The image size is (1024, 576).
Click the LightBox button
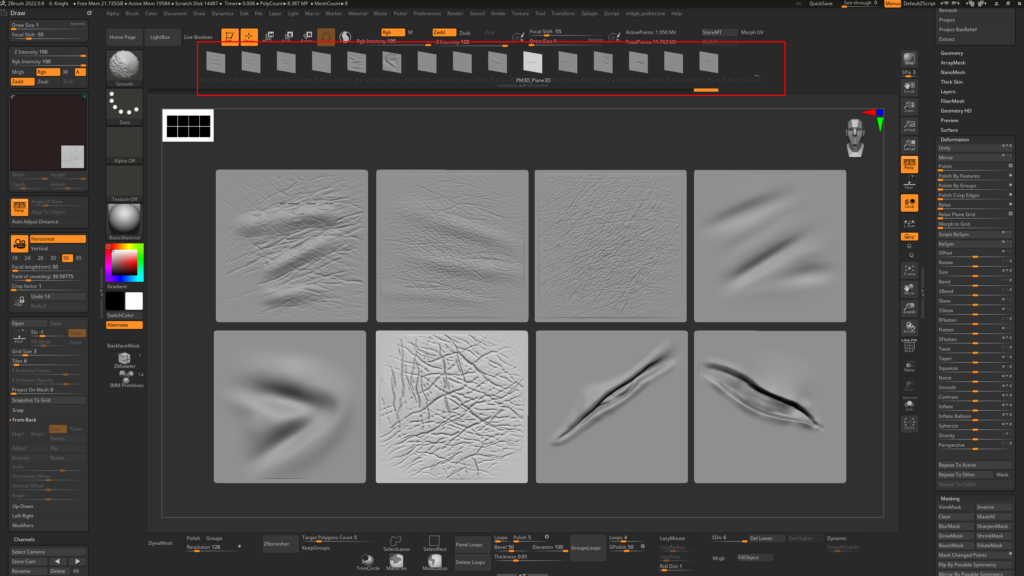[x=159, y=36]
